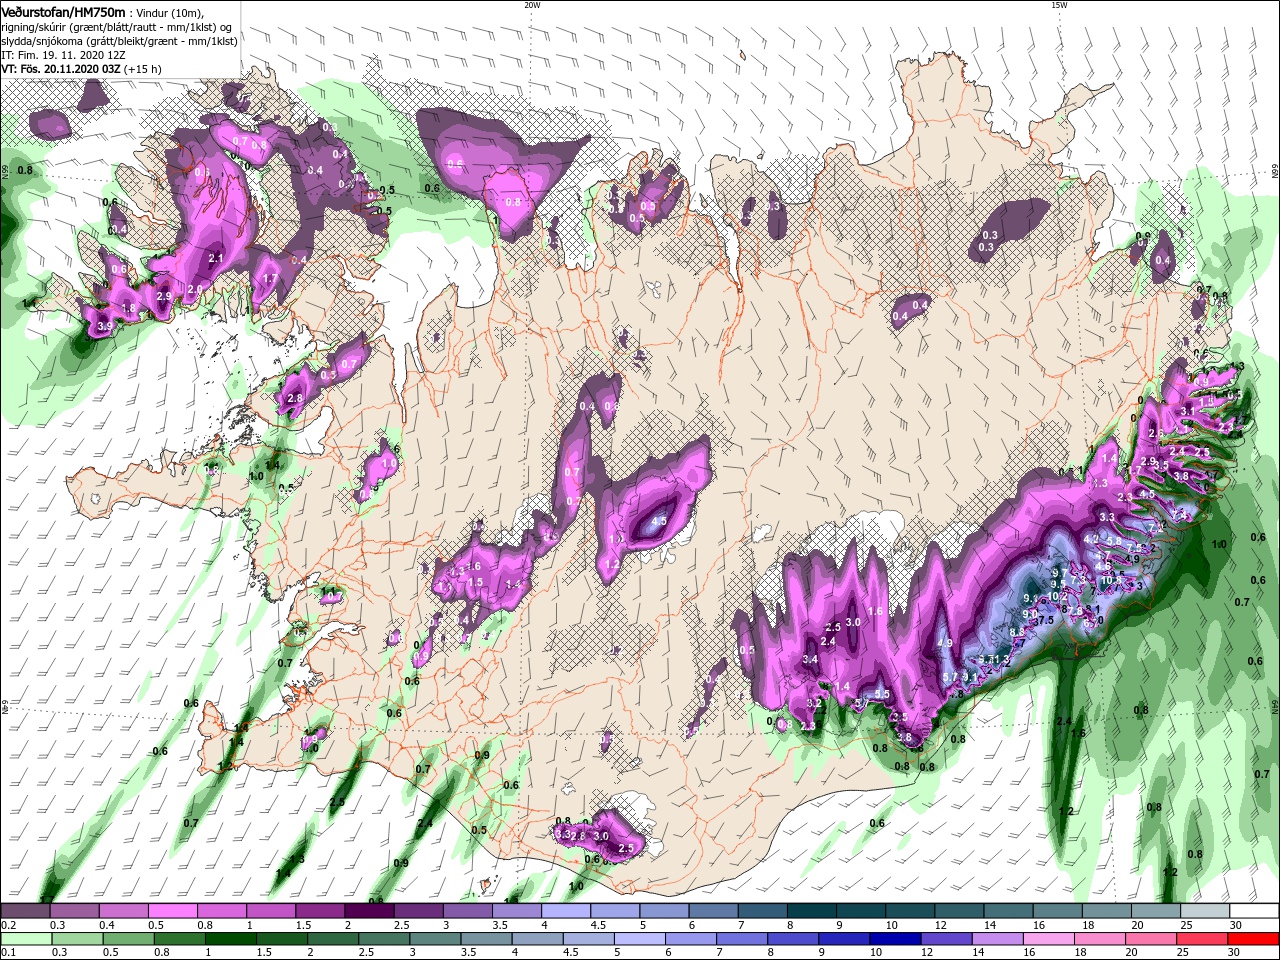Click the 4.9 precipitation value on the map

pyautogui.click(x=945, y=643)
